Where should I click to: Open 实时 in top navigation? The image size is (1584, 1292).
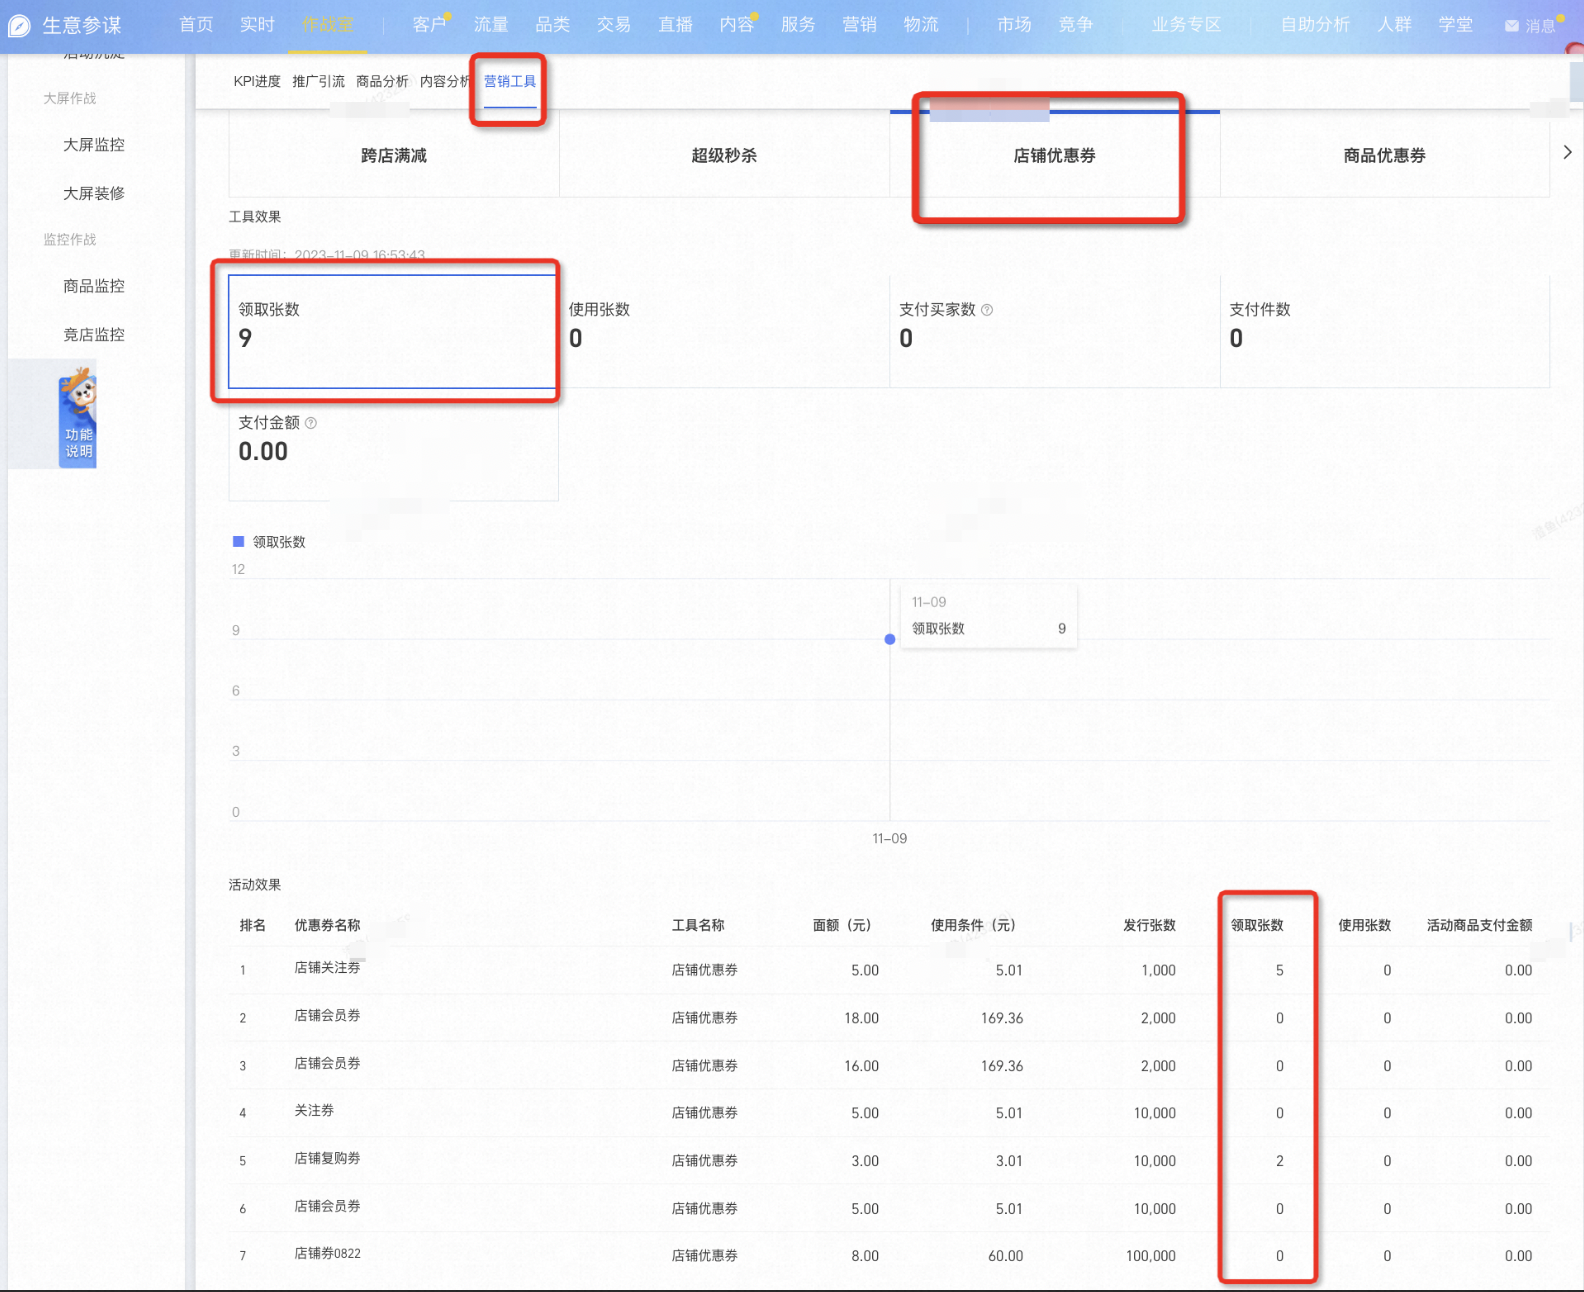(x=257, y=24)
